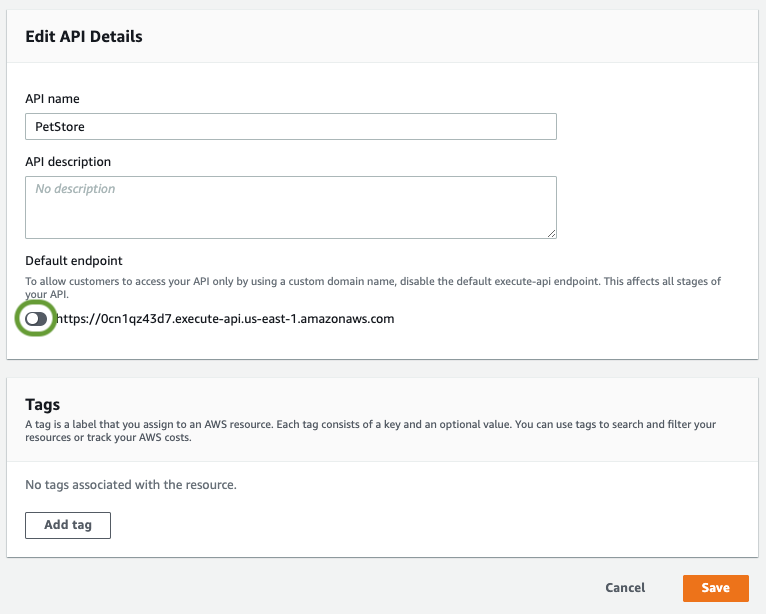Click the word 'Tags' panel title

(43, 405)
